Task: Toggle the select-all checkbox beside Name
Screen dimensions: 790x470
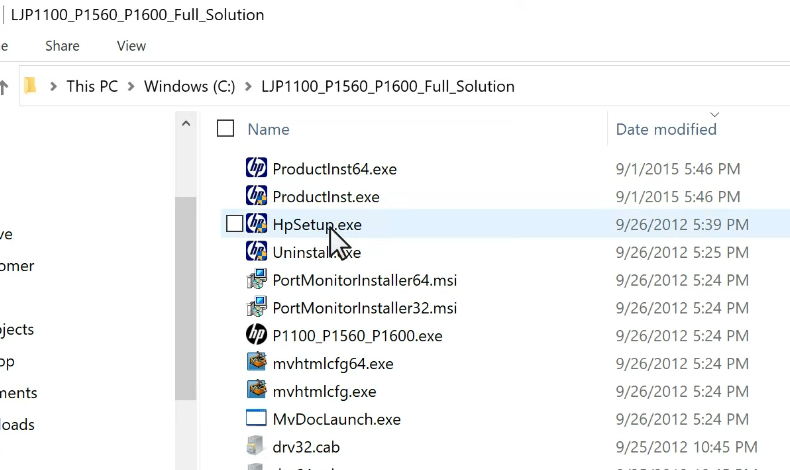Action: point(225,128)
